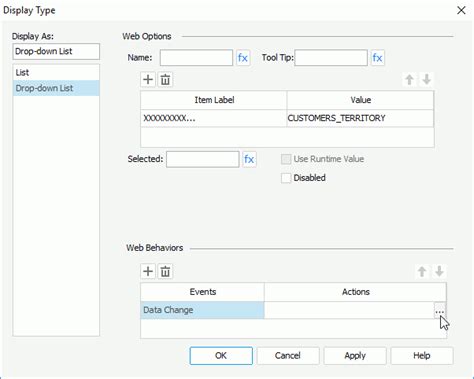Image resolution: width=474 pixels, height=379 pixels.
Task: Focus the Tool Tip input field
Action: (331, 58)
